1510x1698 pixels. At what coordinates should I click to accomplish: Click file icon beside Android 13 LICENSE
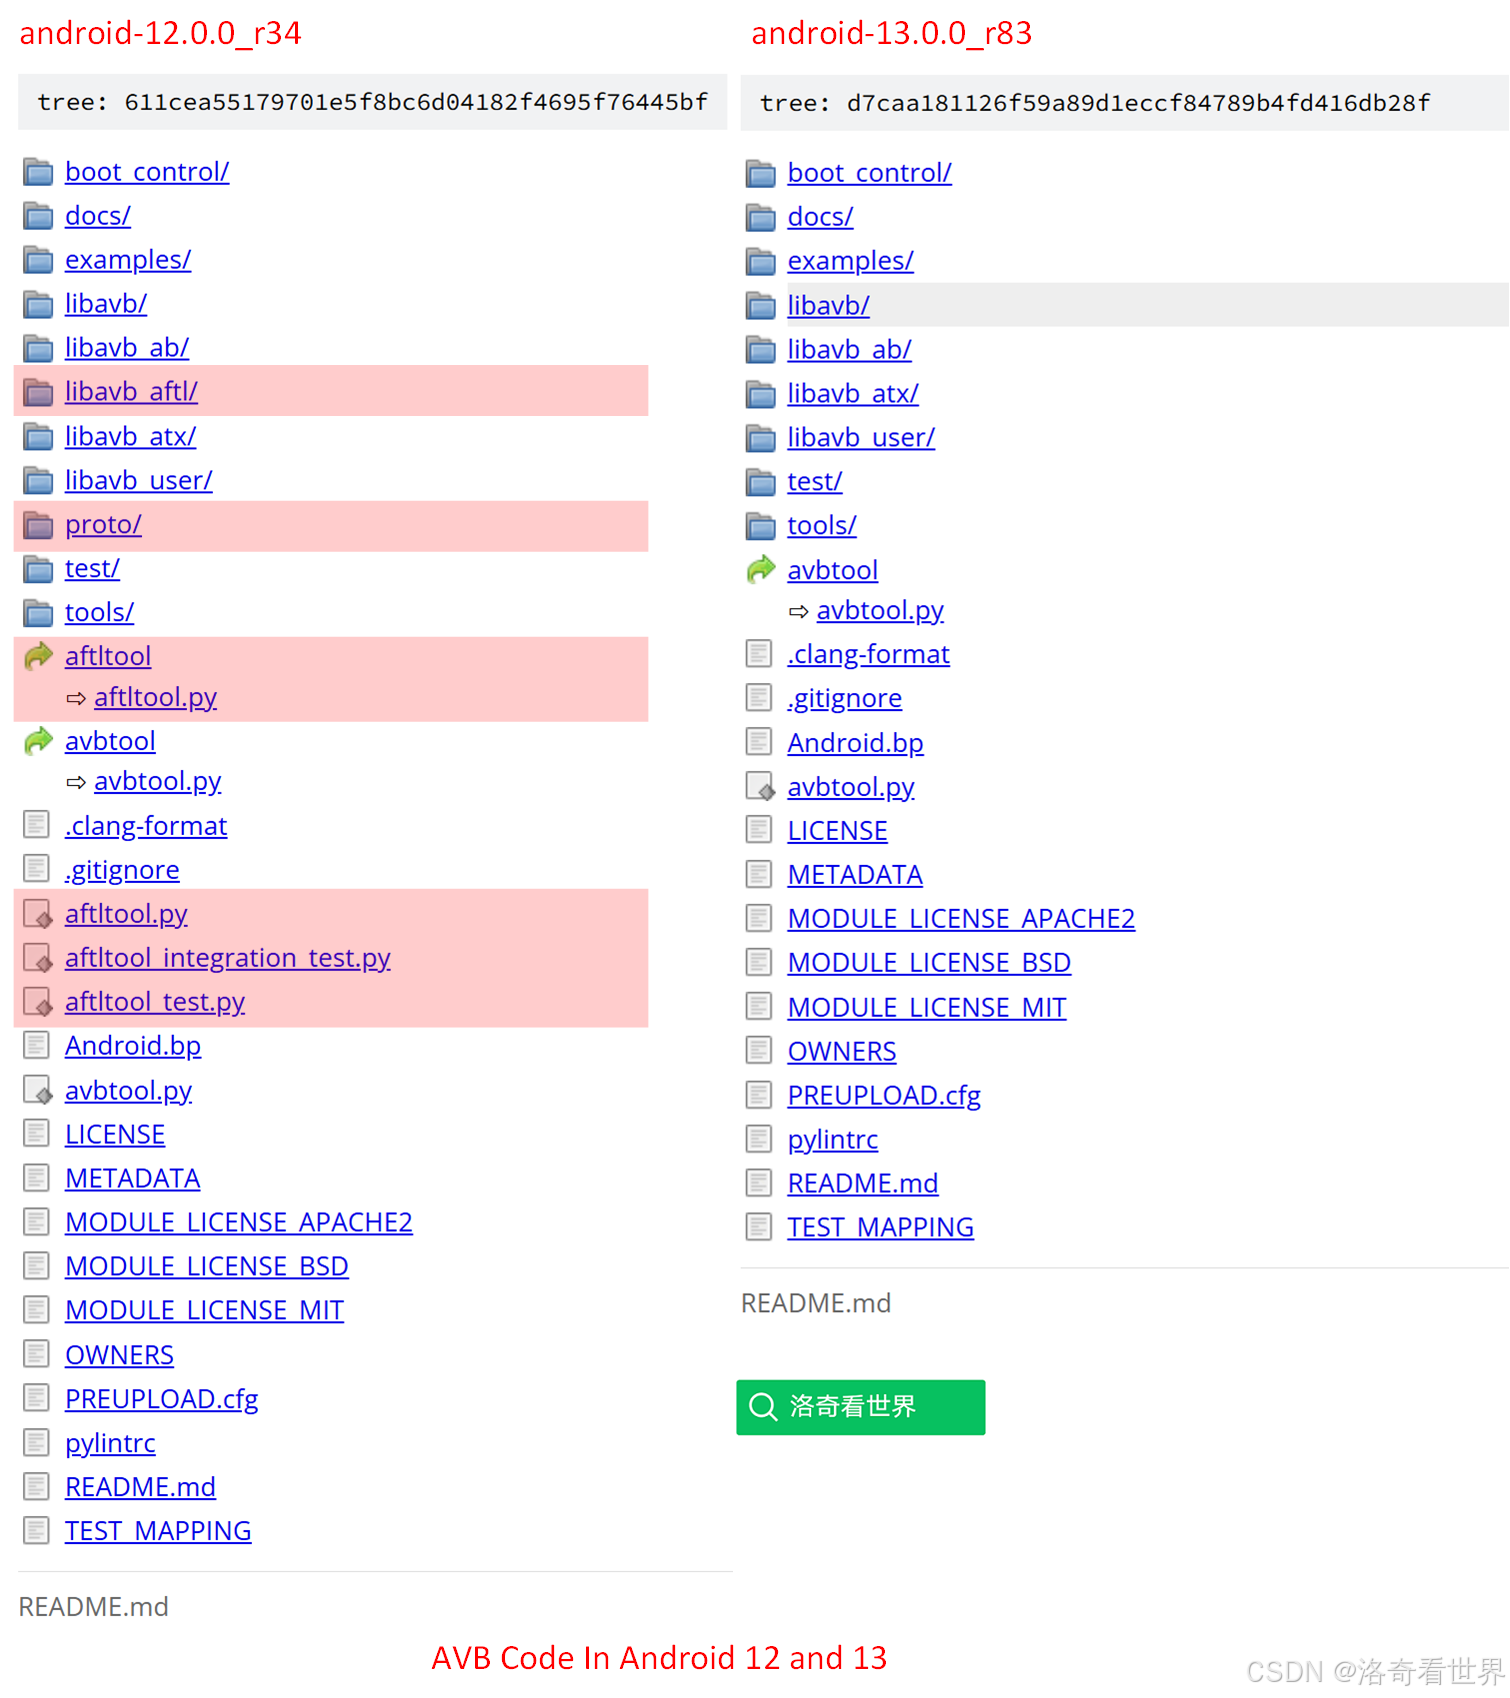click(759, 830)
